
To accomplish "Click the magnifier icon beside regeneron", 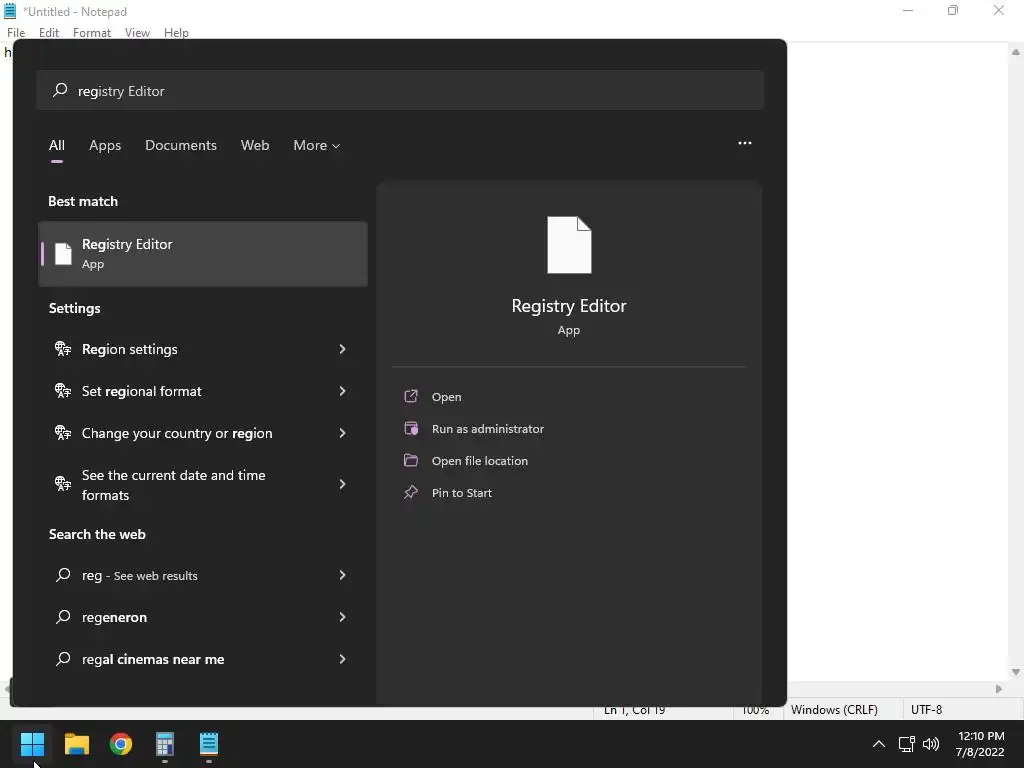I will coord(63,616).
